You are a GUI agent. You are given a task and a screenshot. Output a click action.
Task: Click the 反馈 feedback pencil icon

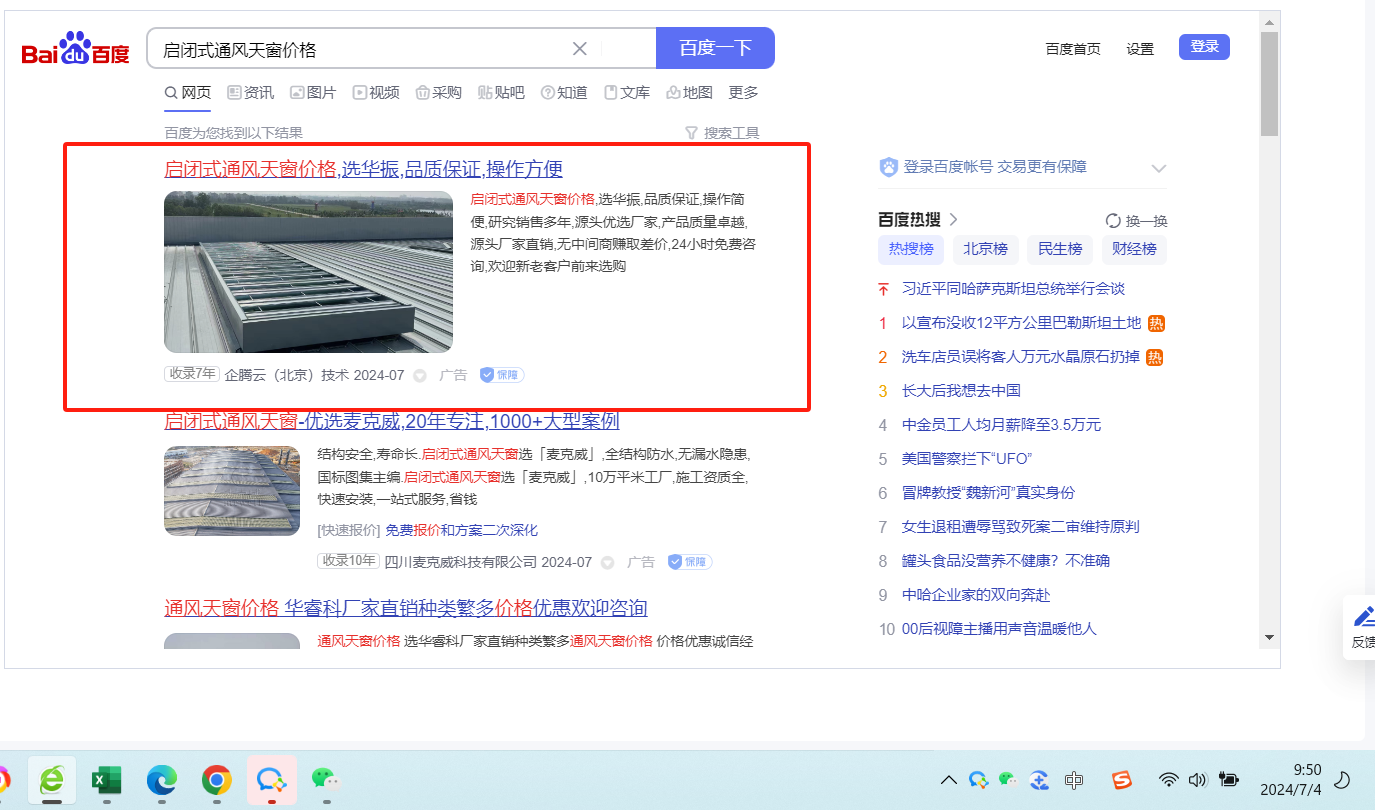[1364, 617]
